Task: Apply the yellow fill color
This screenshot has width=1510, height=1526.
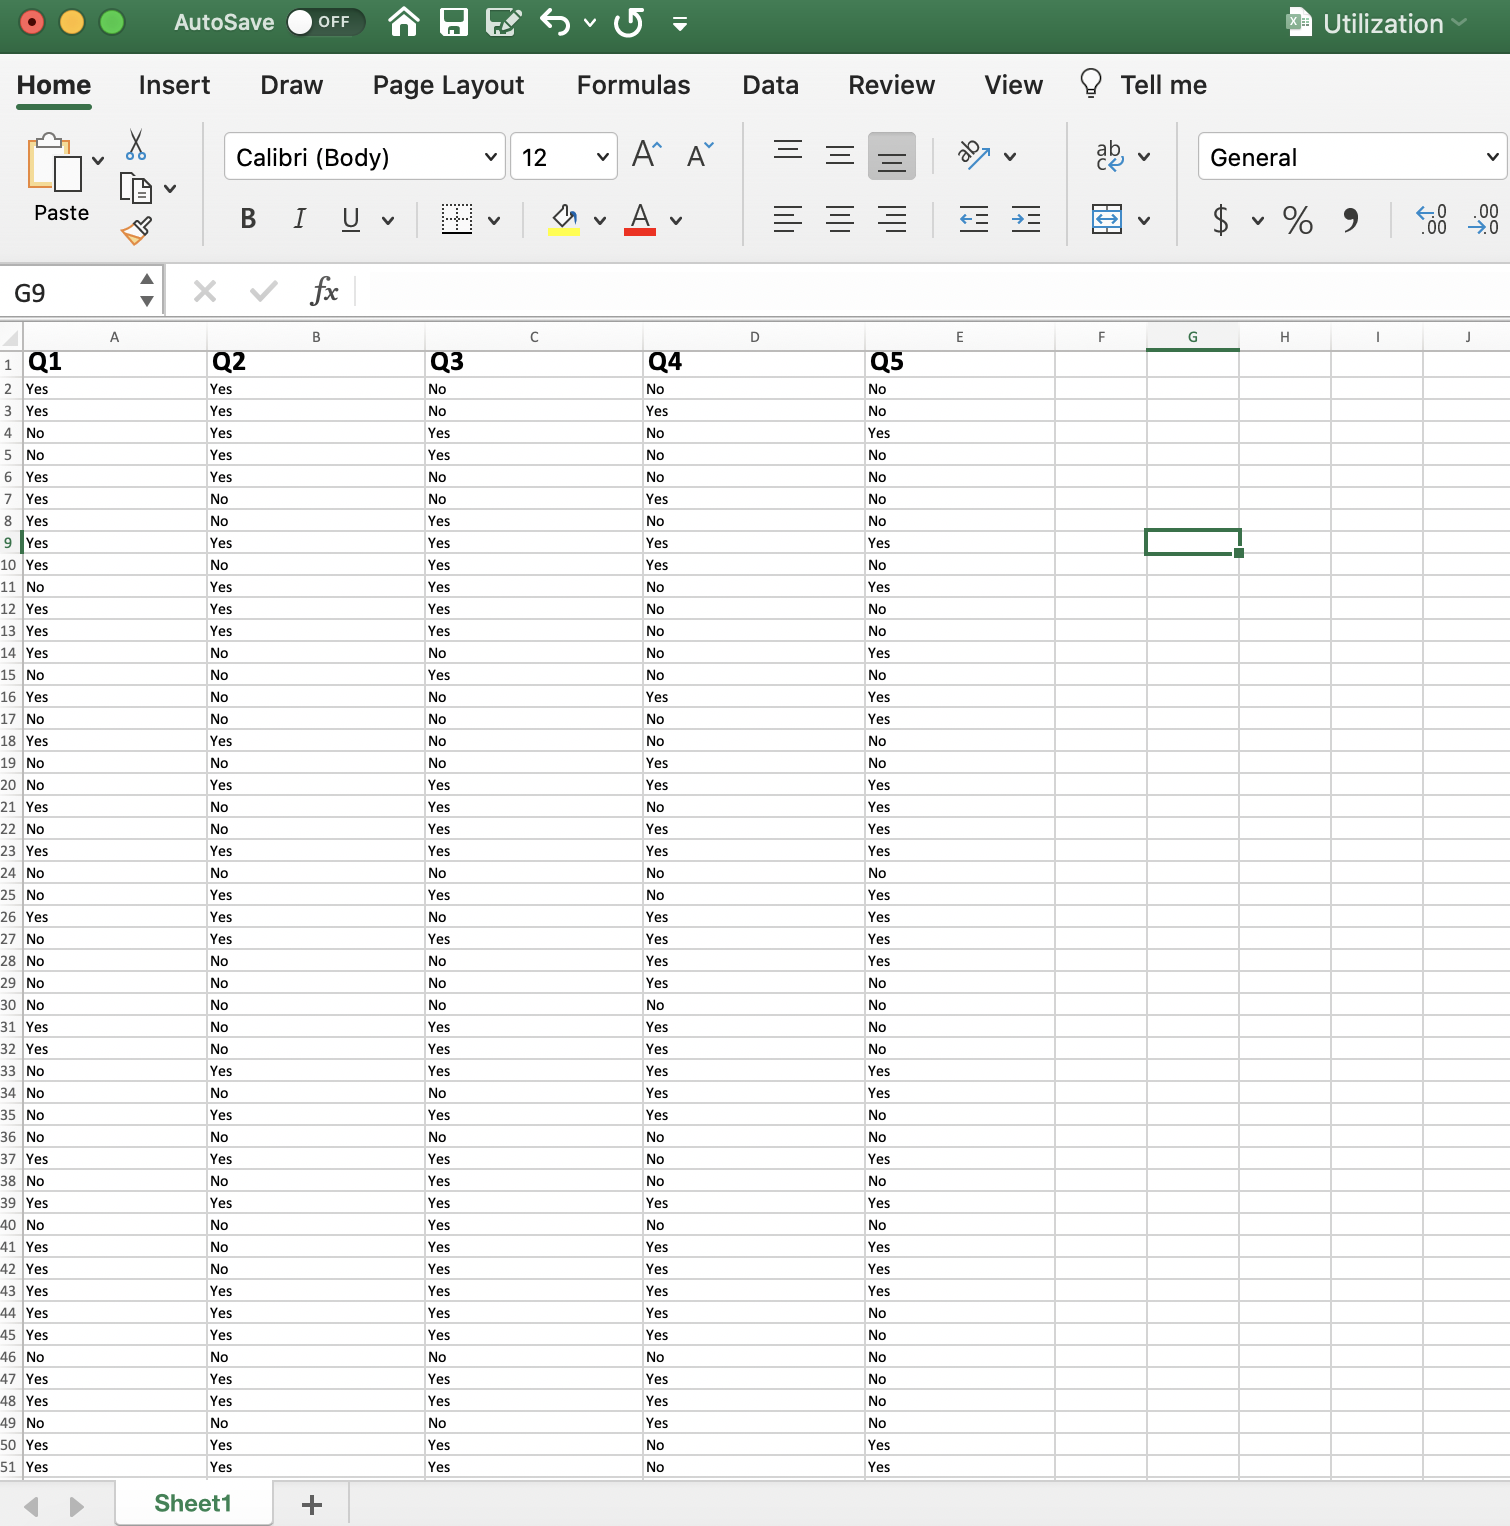Action: (564, 219)
